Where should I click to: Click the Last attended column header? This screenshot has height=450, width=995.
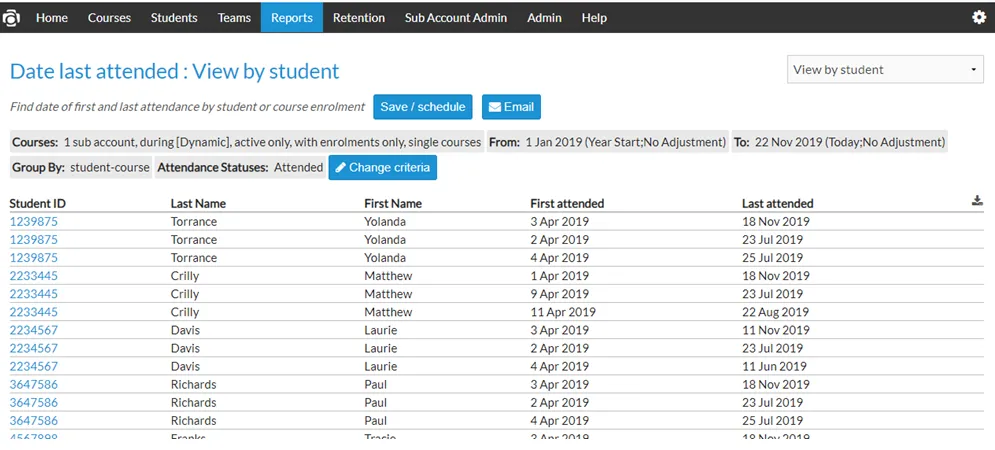click(x=778, y=204)
